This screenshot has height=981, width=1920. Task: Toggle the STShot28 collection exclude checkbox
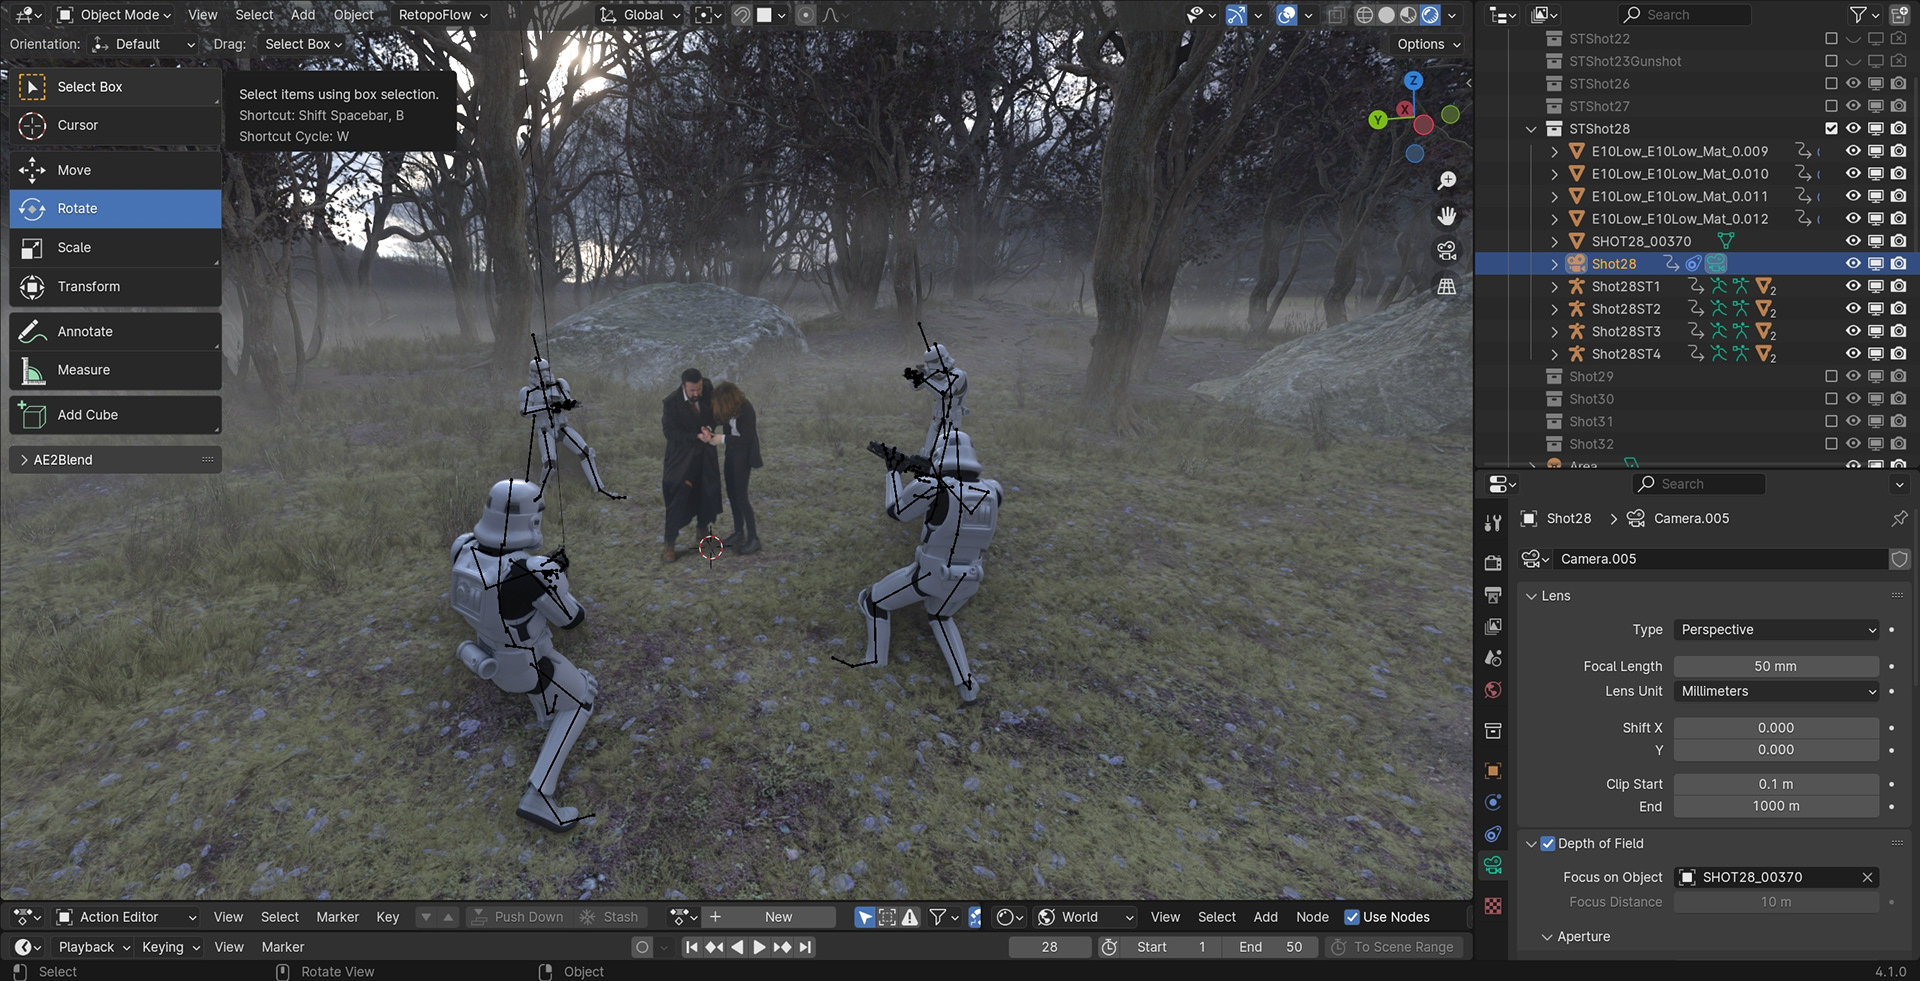pyautogui.click(x=1831, y=129)
